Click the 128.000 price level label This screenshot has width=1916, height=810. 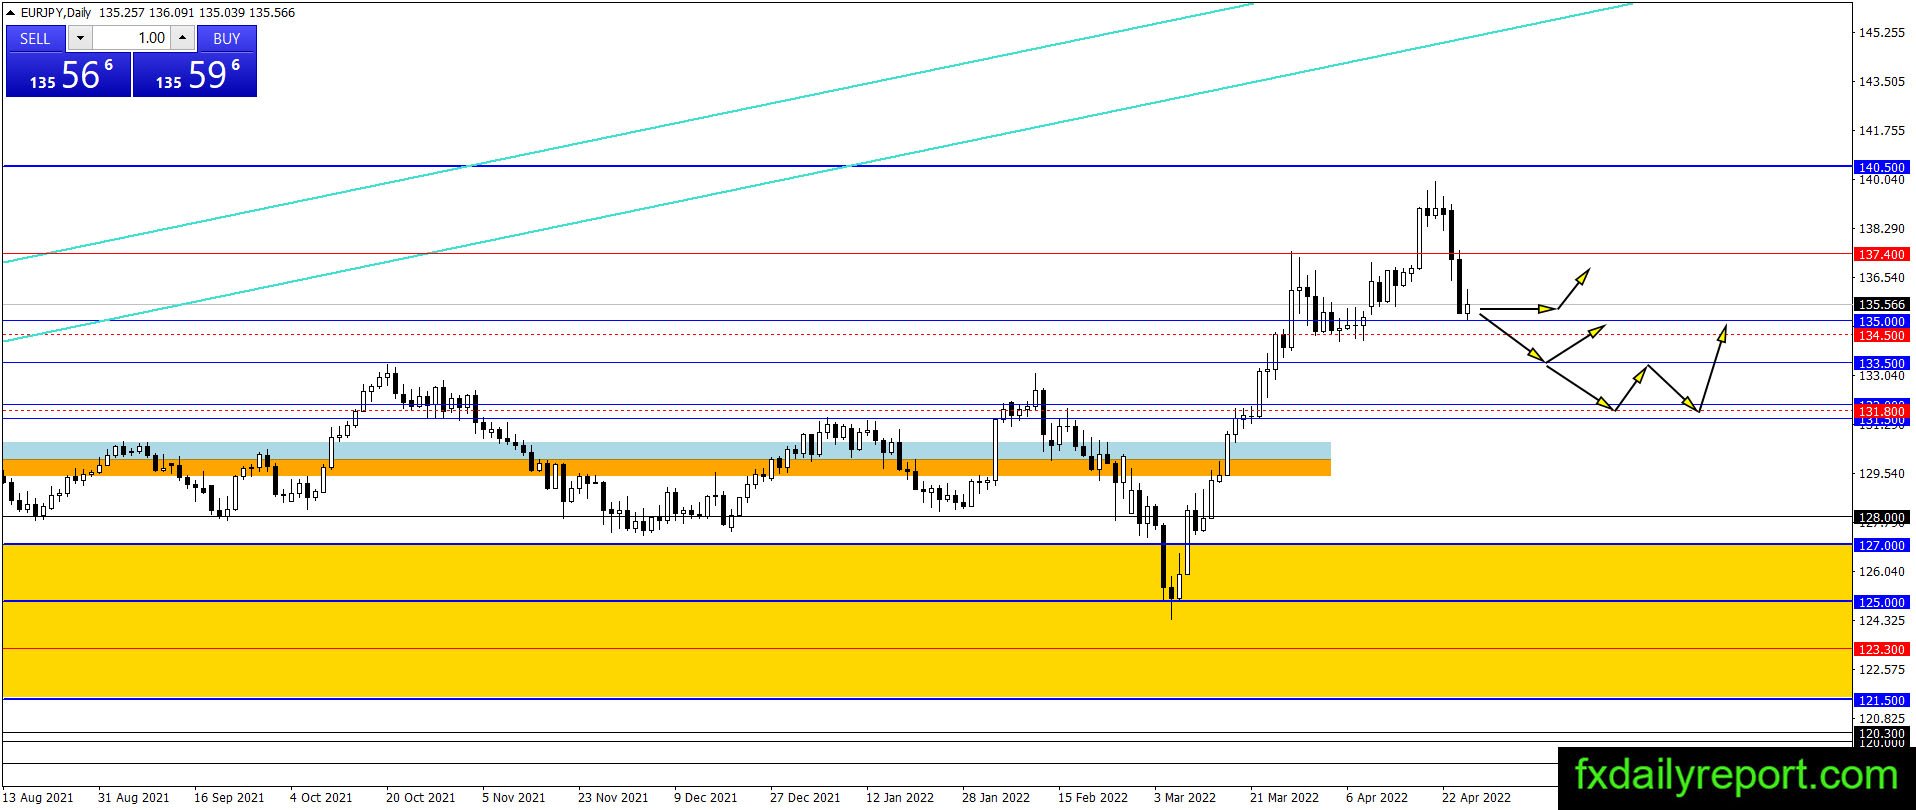[x=1882, y=518]
